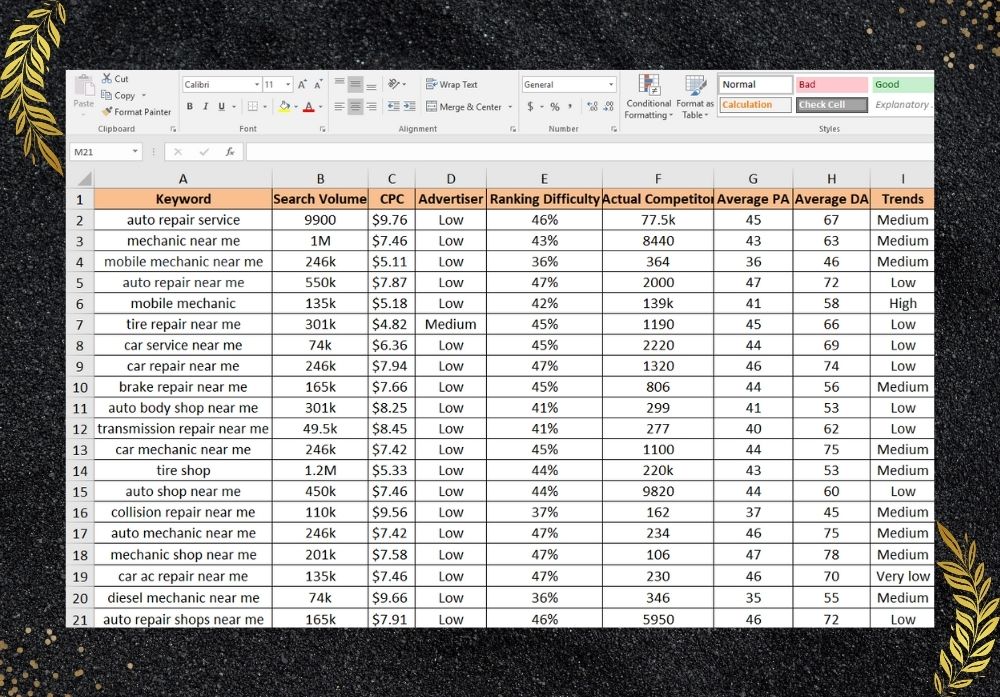The height and width of the screenshot is (697, 1000).
Task: Click inside the formula bar field
Action: [x=580, y=152]
